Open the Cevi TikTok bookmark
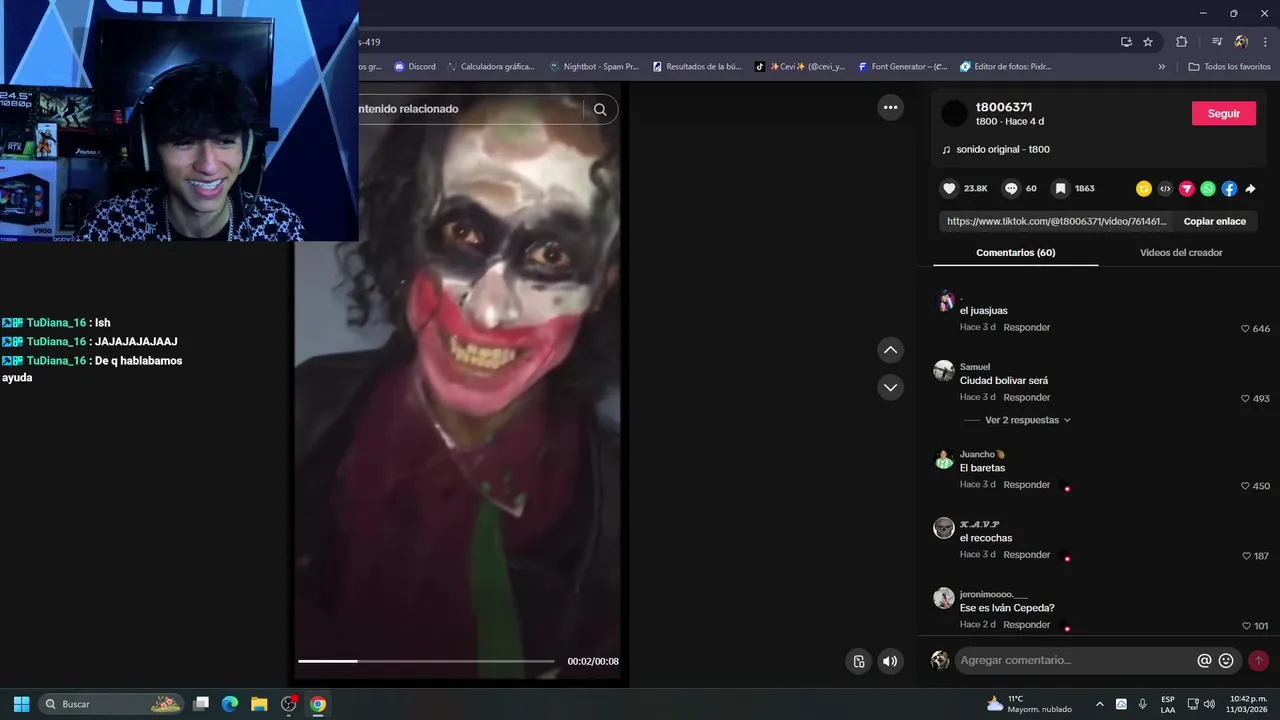 [x=800, y=67]
